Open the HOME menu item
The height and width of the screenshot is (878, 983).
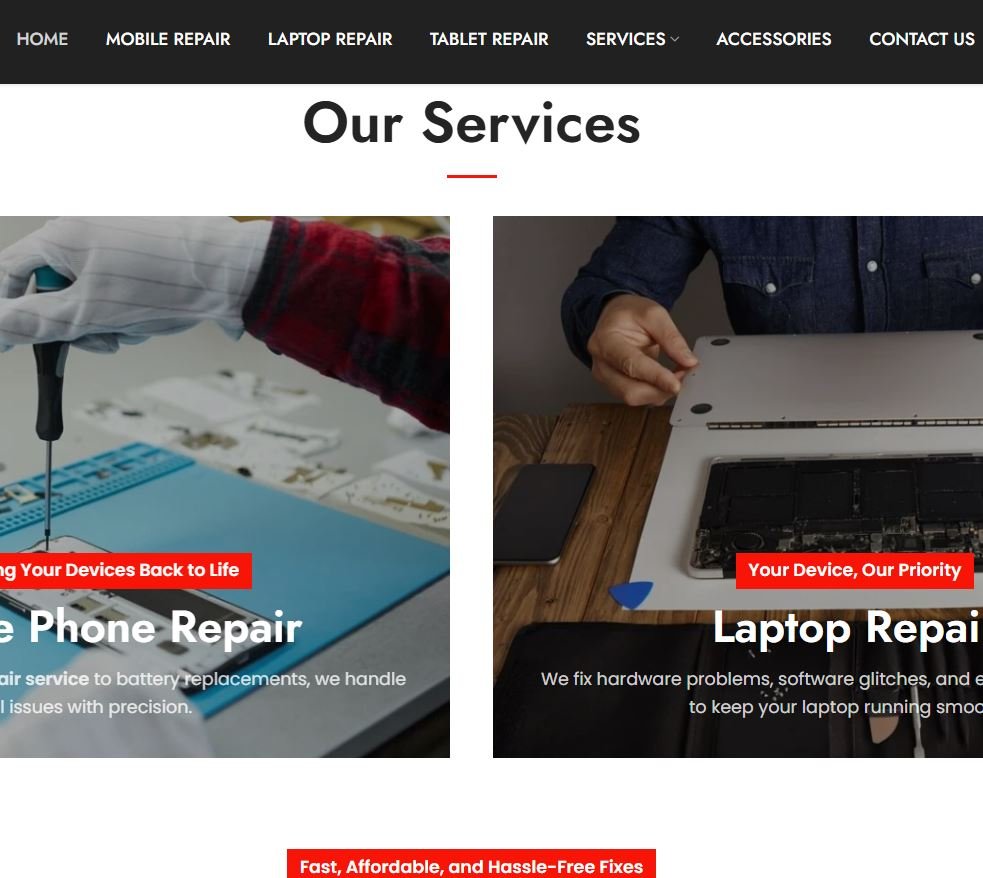click(x=42, y=39)
